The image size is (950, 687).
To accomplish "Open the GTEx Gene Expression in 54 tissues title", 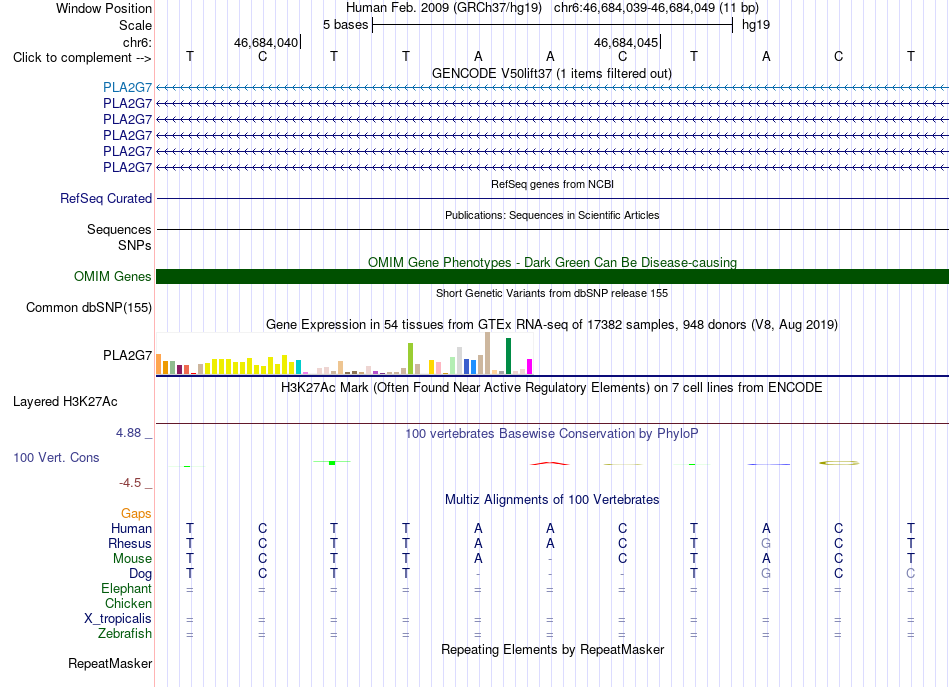I will (x=552, y=325).
